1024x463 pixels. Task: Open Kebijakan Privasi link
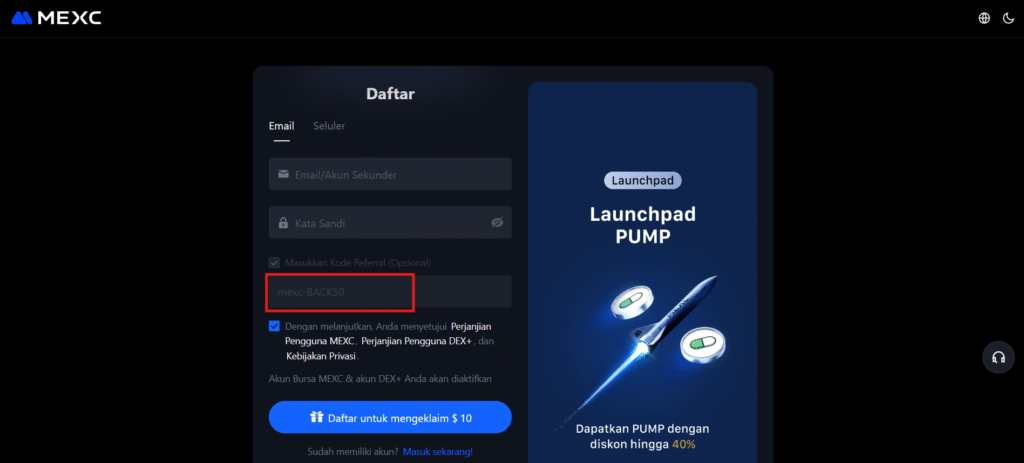(321, 357)
